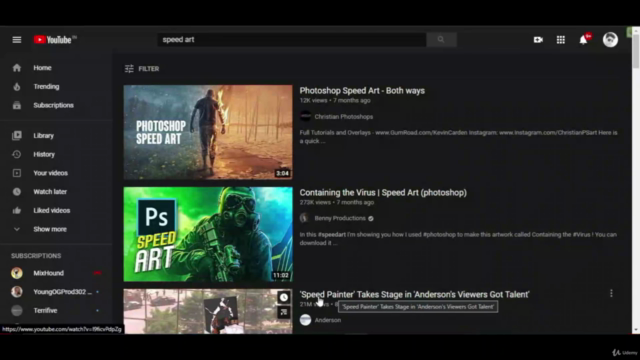This screenshot has height=360, width=640.
Task: Open the YouTube apps grid
Action: pyautogui.click(x=561, y=40)
